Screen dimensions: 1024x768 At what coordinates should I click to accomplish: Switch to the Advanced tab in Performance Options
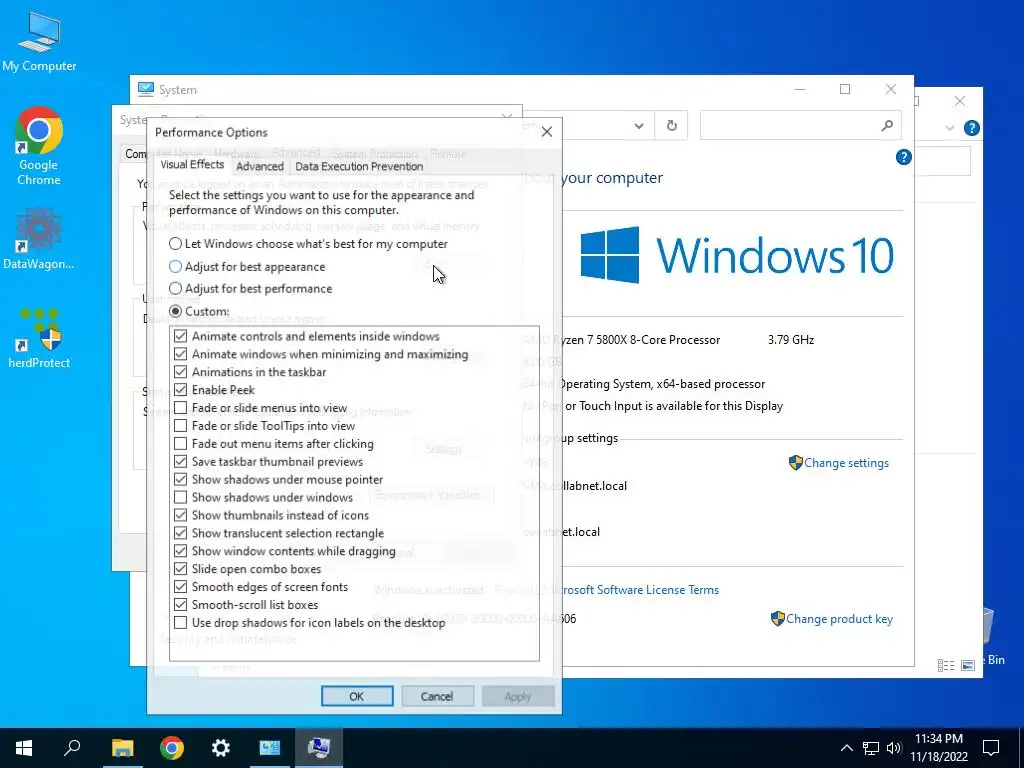(x=260, y=167)
